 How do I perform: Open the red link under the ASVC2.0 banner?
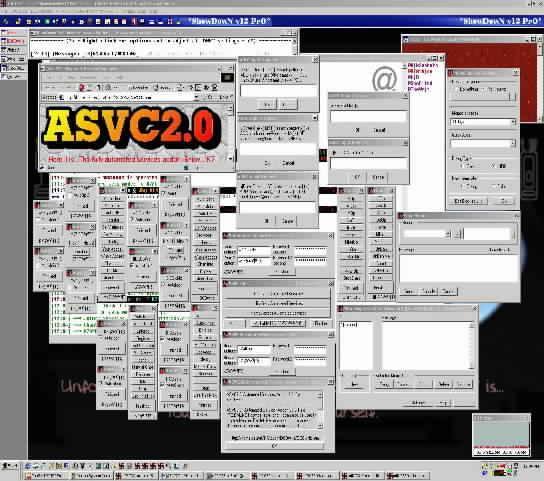132,159
